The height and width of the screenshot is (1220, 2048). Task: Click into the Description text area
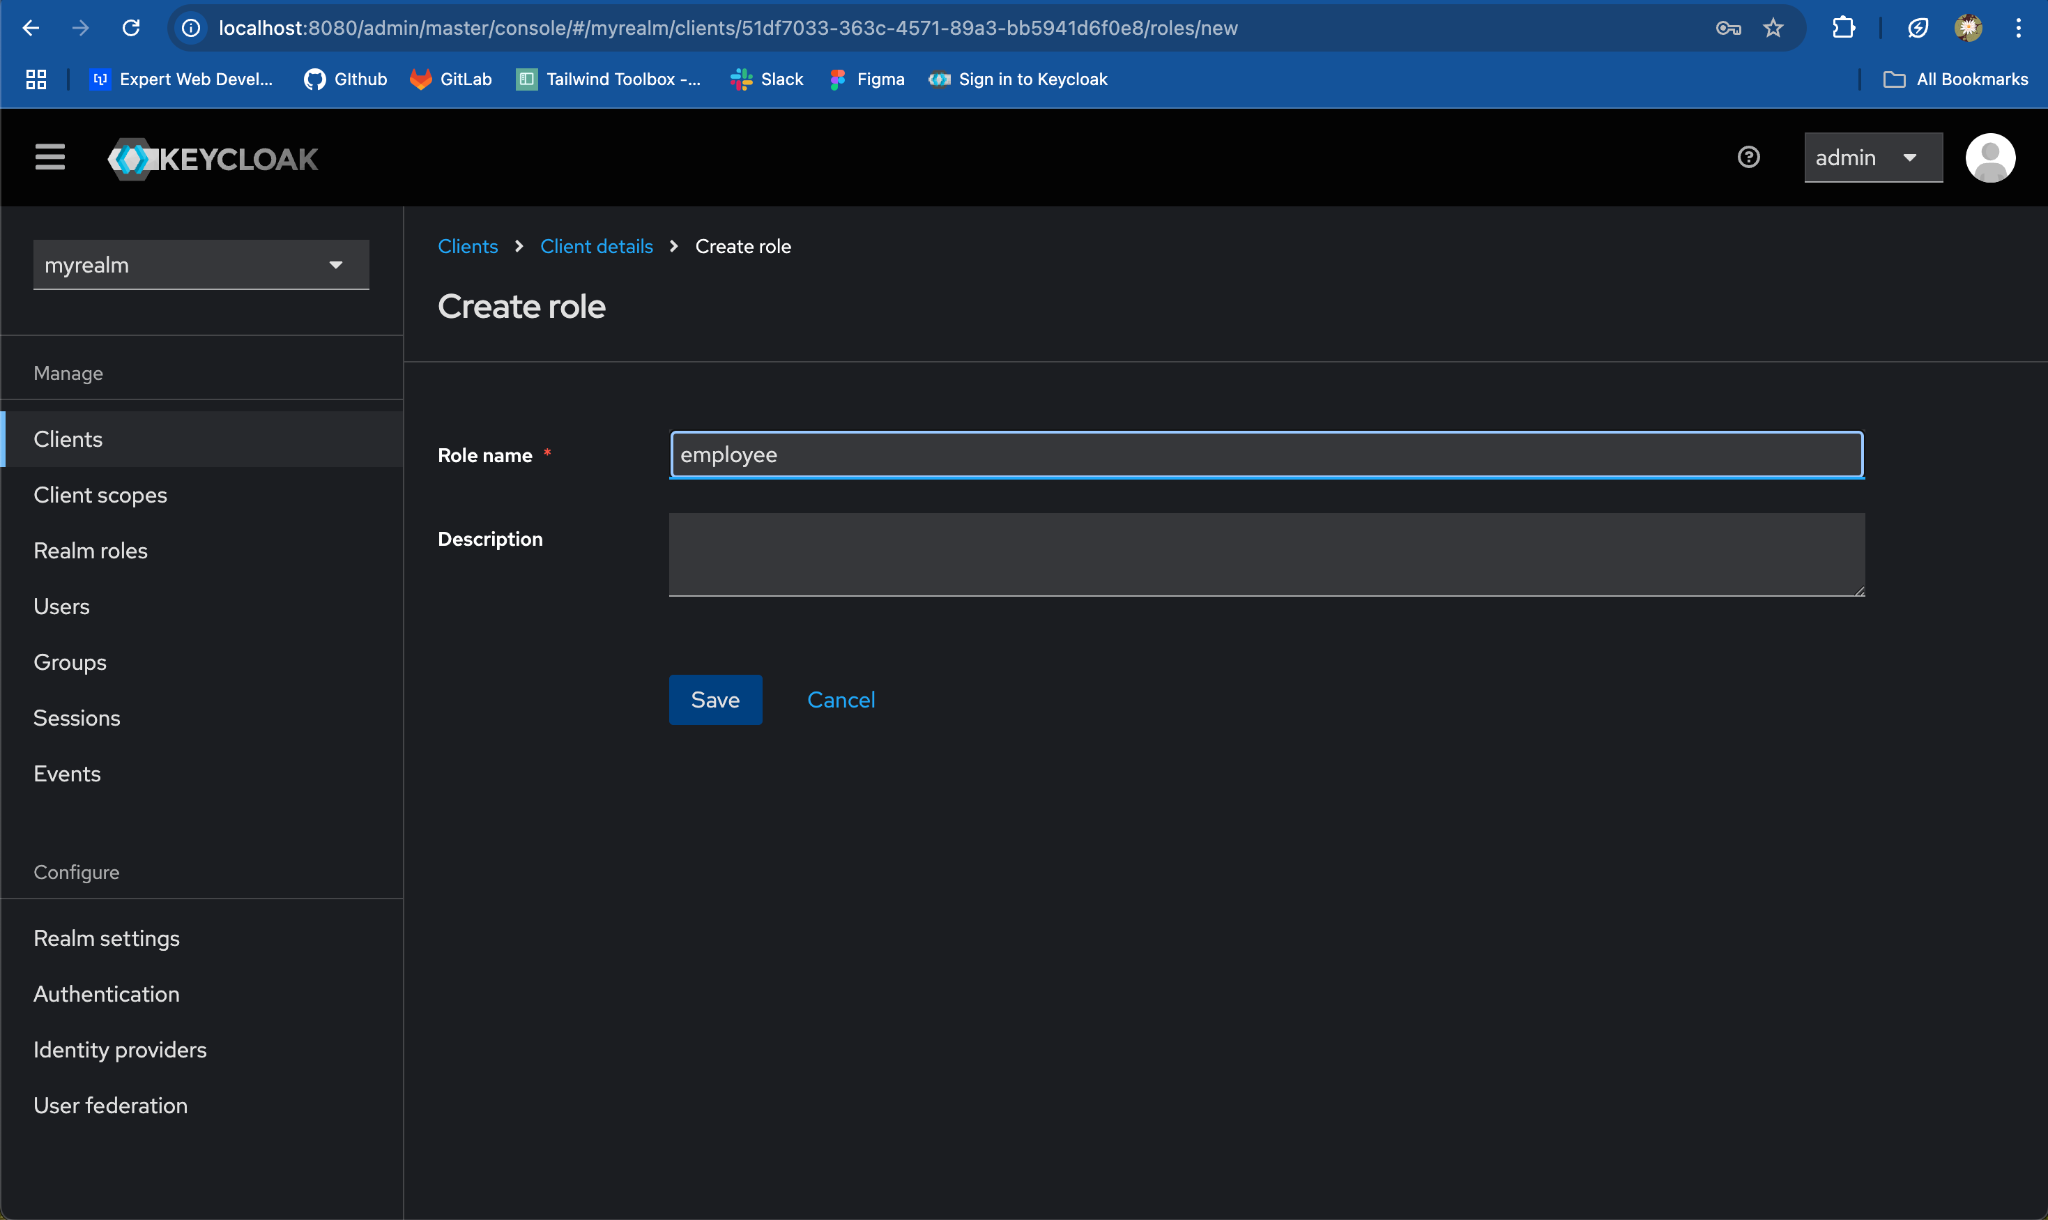(1266, 555)
